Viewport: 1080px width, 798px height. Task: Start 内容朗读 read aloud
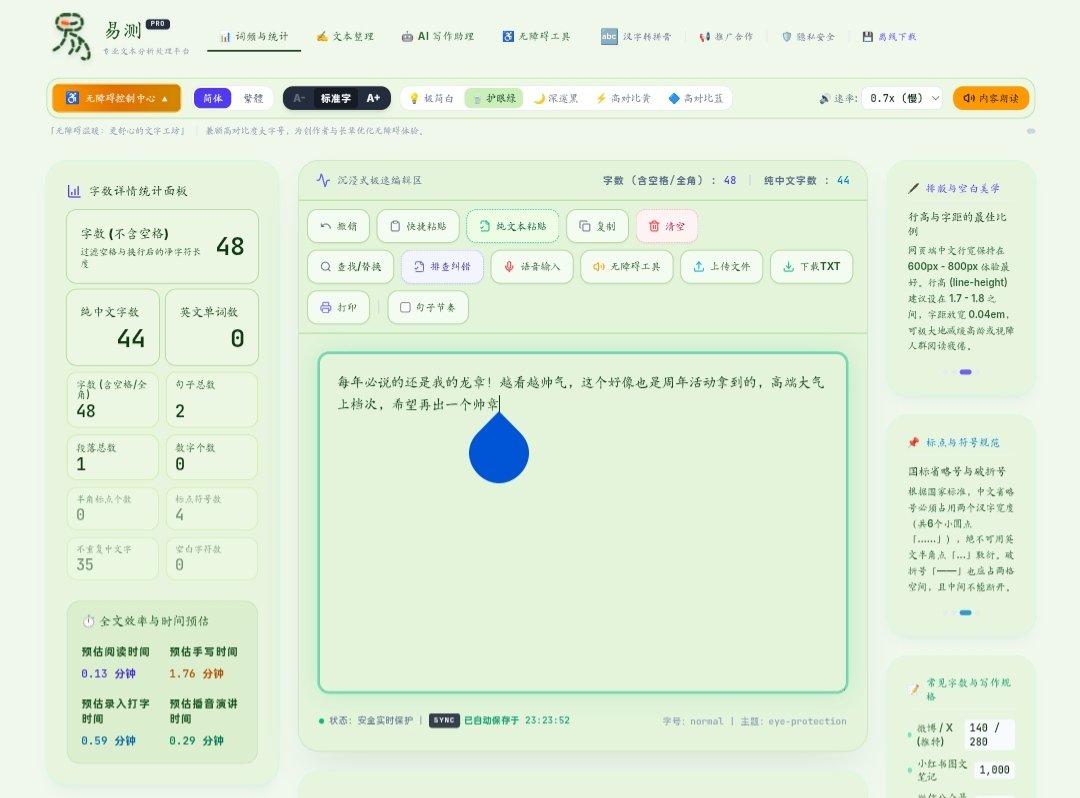click(x=990, y=98)
